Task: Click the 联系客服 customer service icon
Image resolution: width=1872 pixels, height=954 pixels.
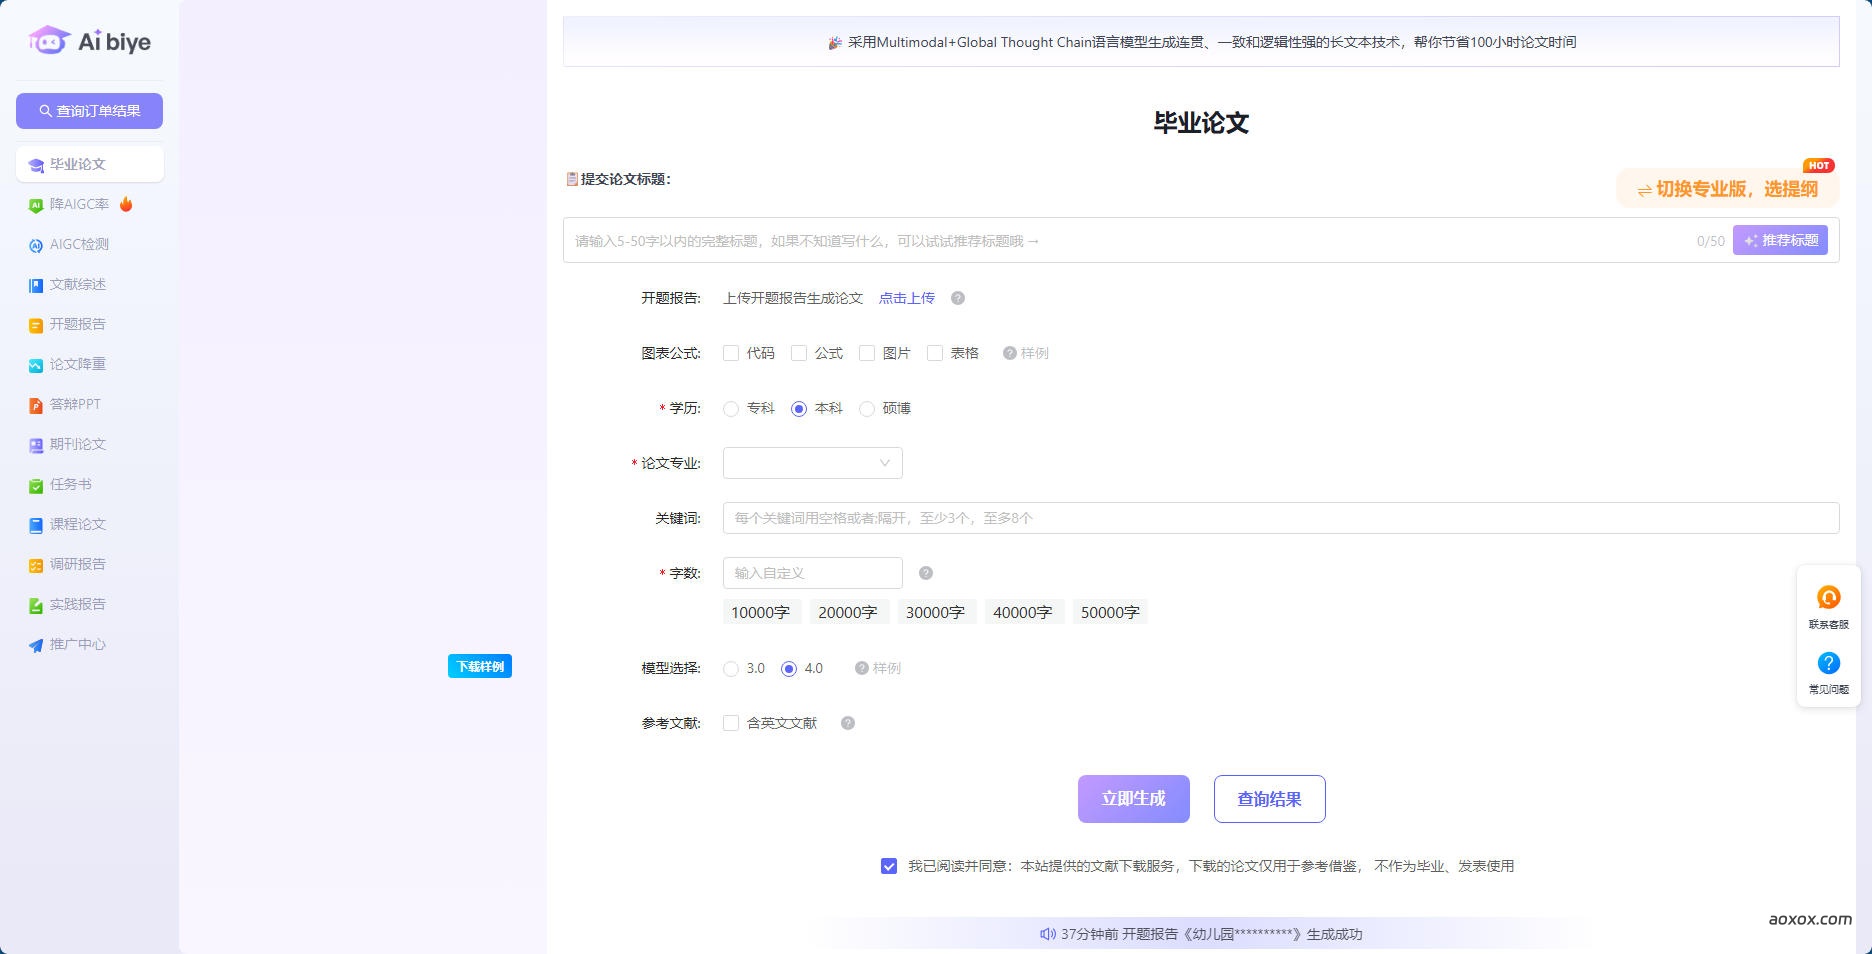Action: tap(1828, 598)
